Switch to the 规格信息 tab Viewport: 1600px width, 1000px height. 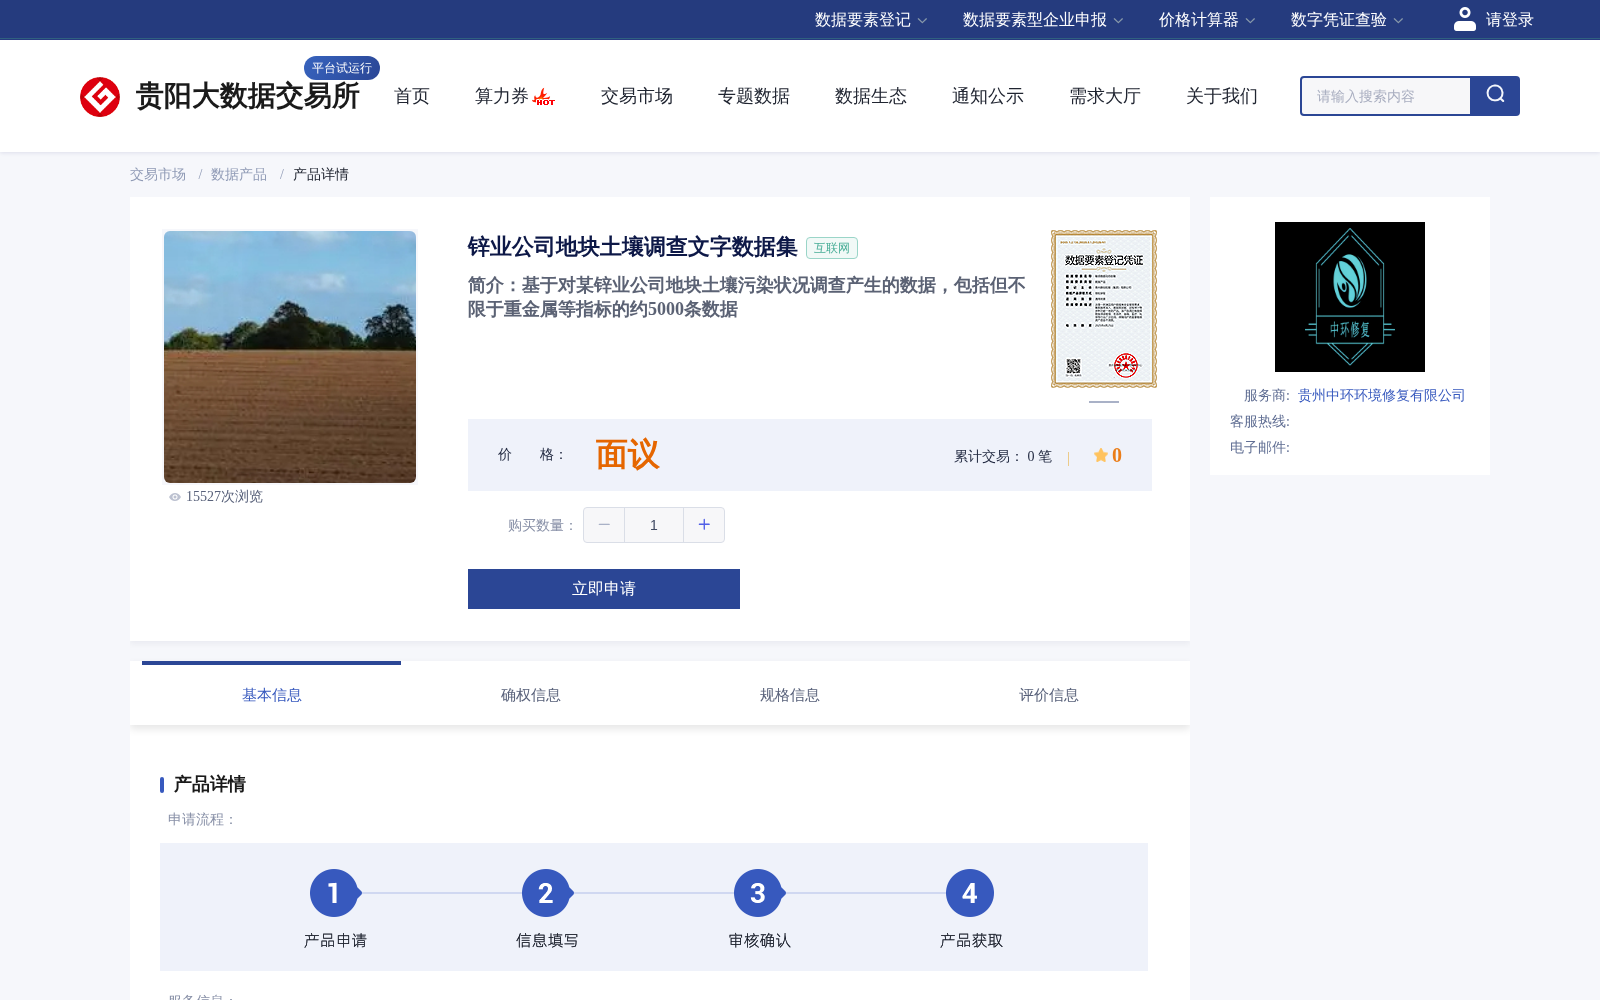(x=790, y=695)
